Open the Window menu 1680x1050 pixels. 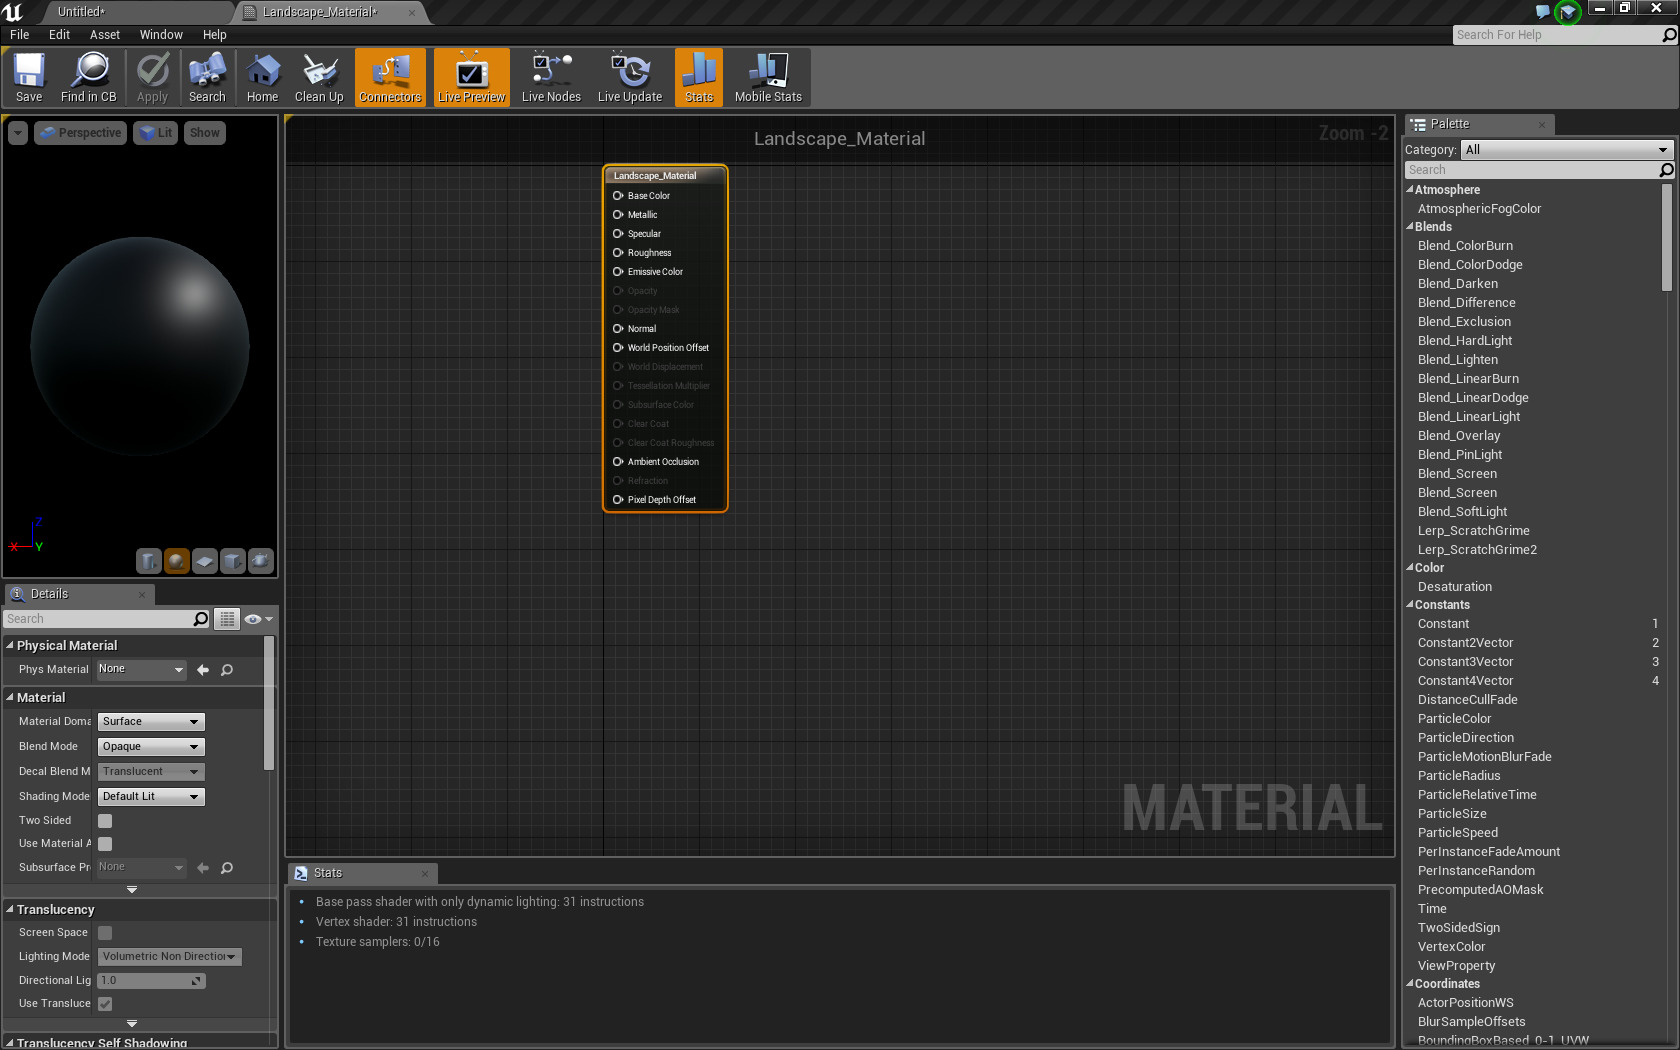point(161,34)
